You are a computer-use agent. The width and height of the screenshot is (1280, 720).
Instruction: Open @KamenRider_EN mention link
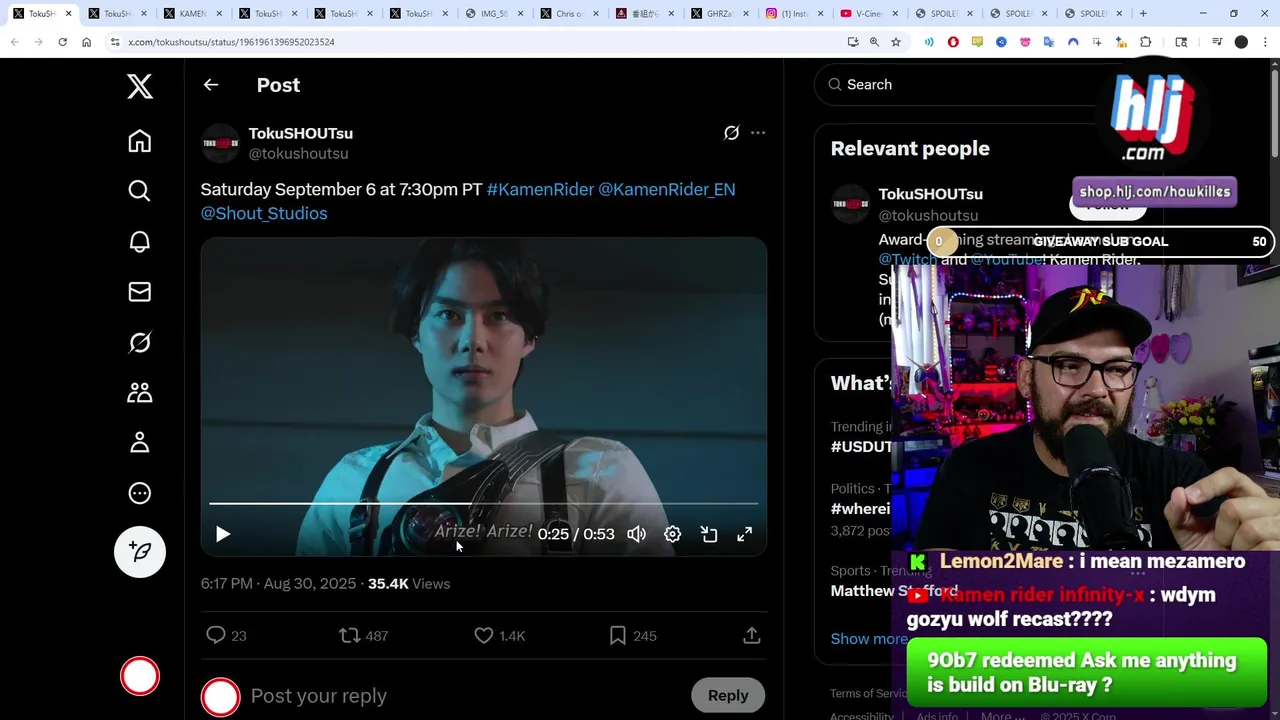pyautogui.click(x=667, y=189)
